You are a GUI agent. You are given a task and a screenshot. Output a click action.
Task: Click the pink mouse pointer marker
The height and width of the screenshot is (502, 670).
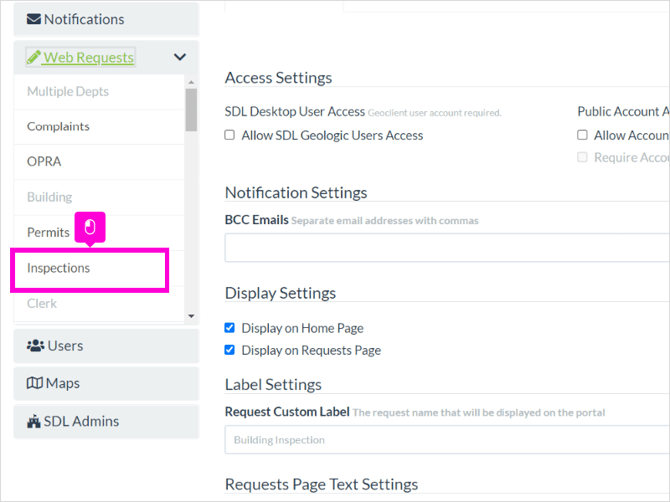tap(90, 227)
